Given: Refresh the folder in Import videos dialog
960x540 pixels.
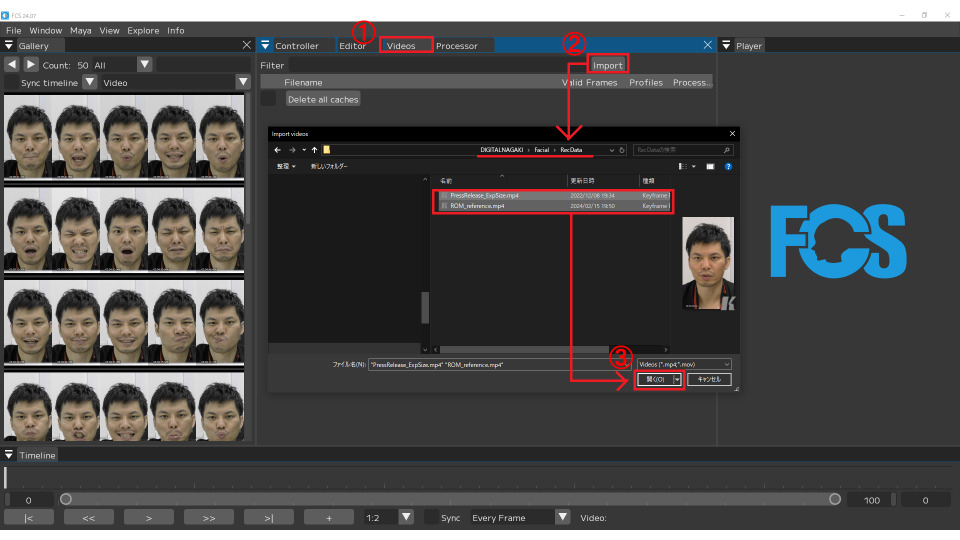Looking at the screenshot, I should pos(622,150).
